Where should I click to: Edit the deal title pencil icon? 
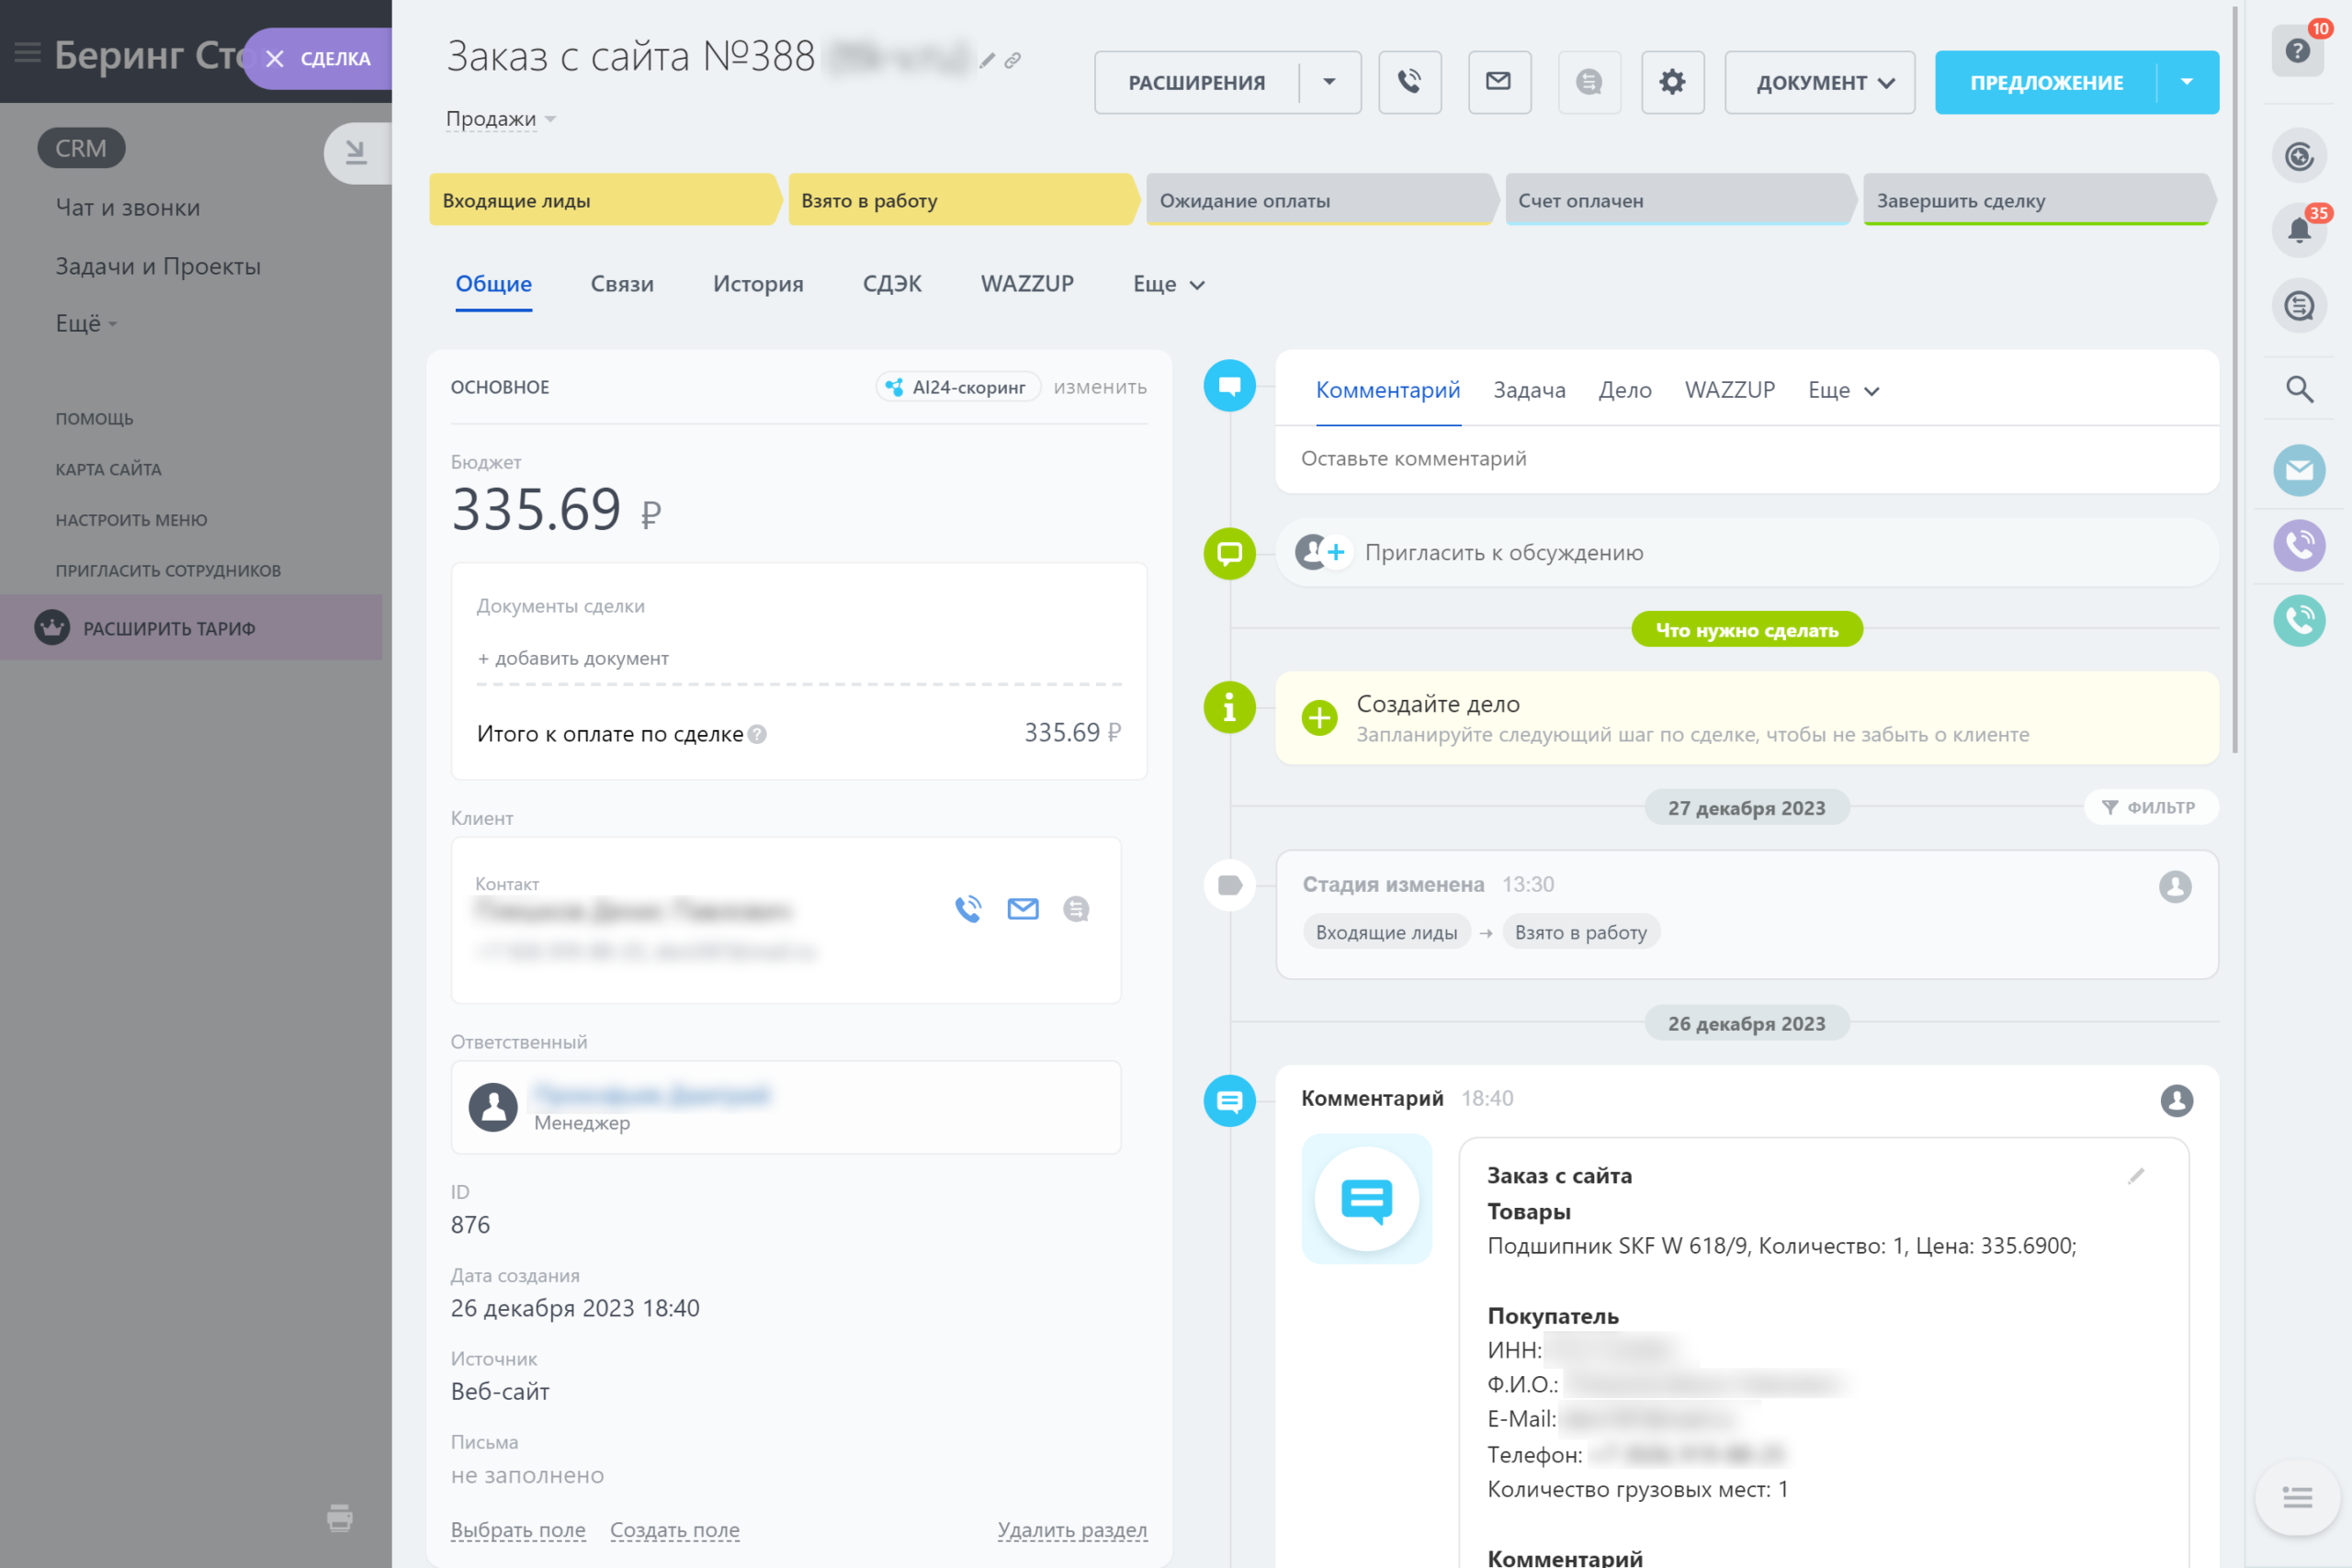(x=987, y=61)
